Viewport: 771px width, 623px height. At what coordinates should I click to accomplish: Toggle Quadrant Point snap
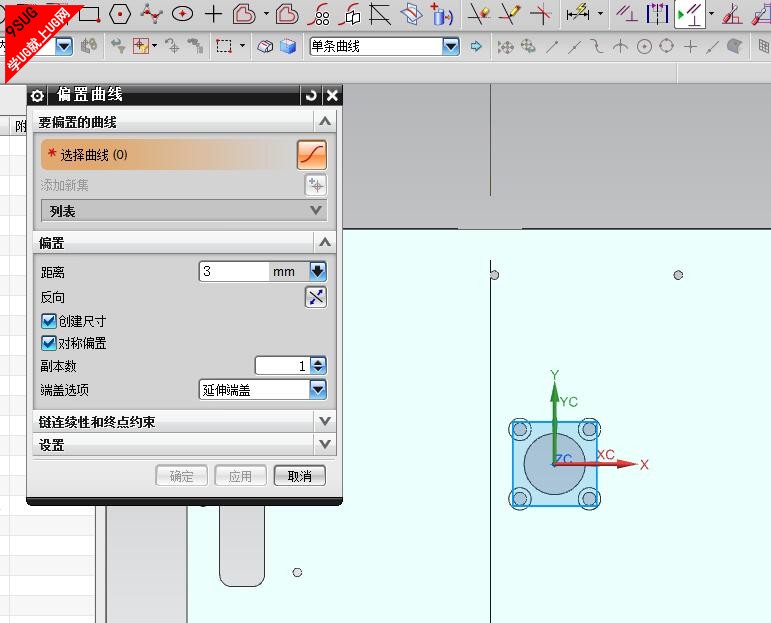point(666,47)
